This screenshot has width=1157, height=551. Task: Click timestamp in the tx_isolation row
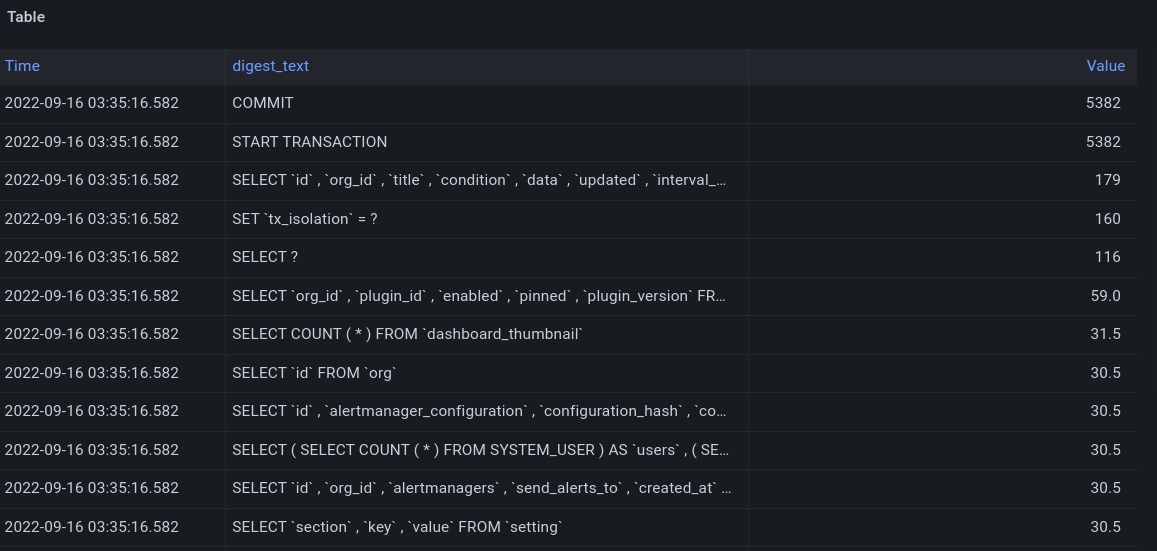(x=91, y=219)
